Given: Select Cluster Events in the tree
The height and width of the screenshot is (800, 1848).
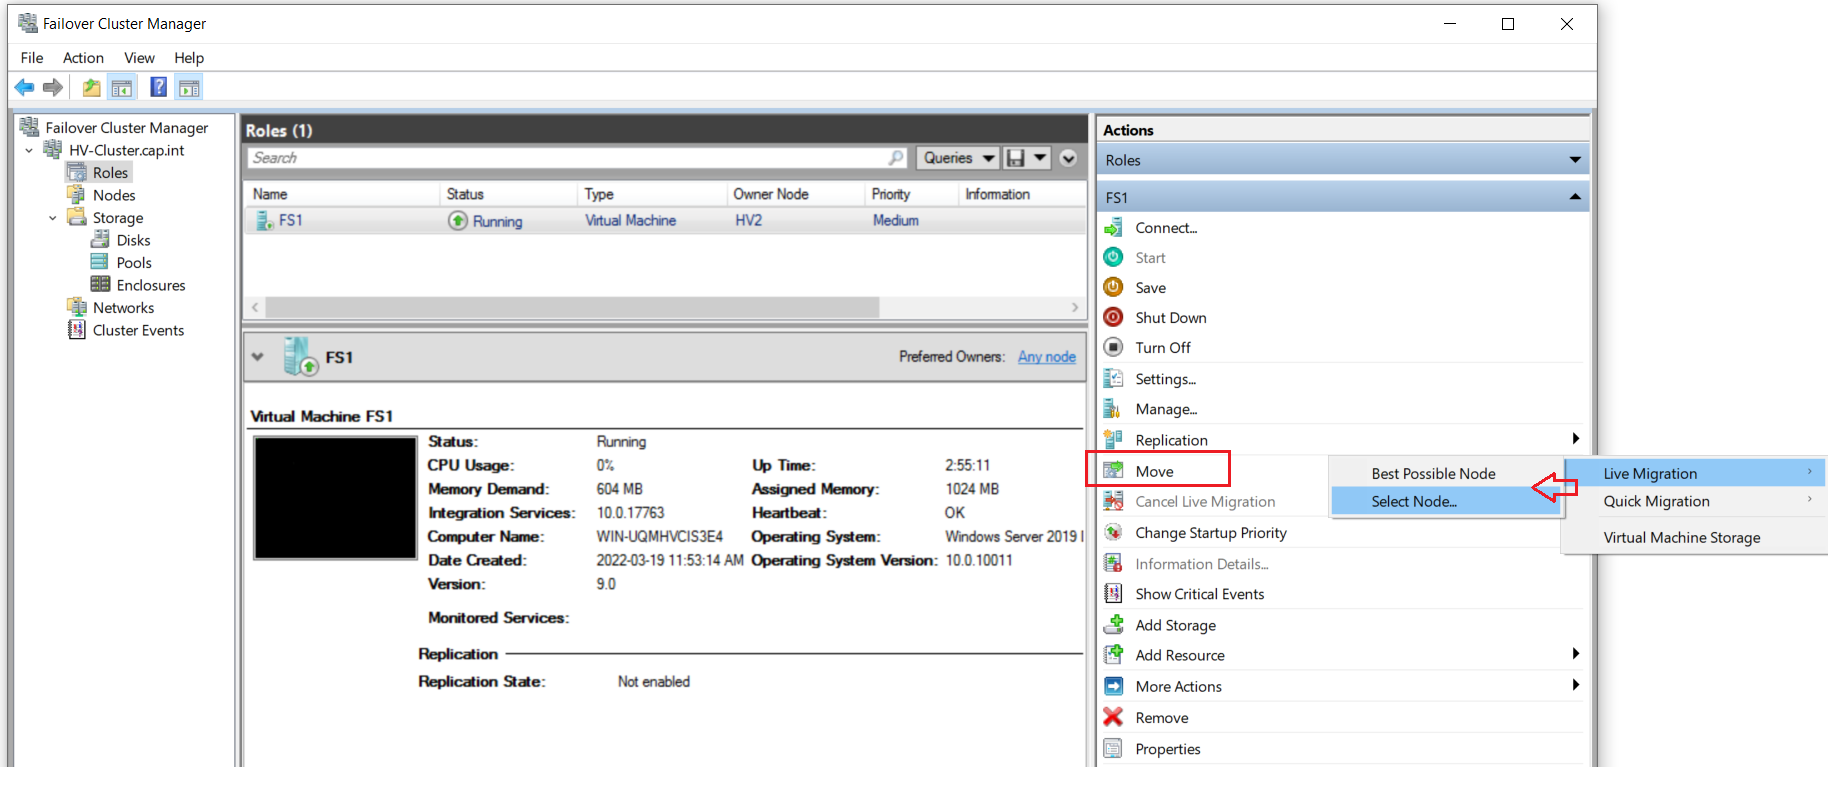Looking at the screenshot, I should point(138,330).
